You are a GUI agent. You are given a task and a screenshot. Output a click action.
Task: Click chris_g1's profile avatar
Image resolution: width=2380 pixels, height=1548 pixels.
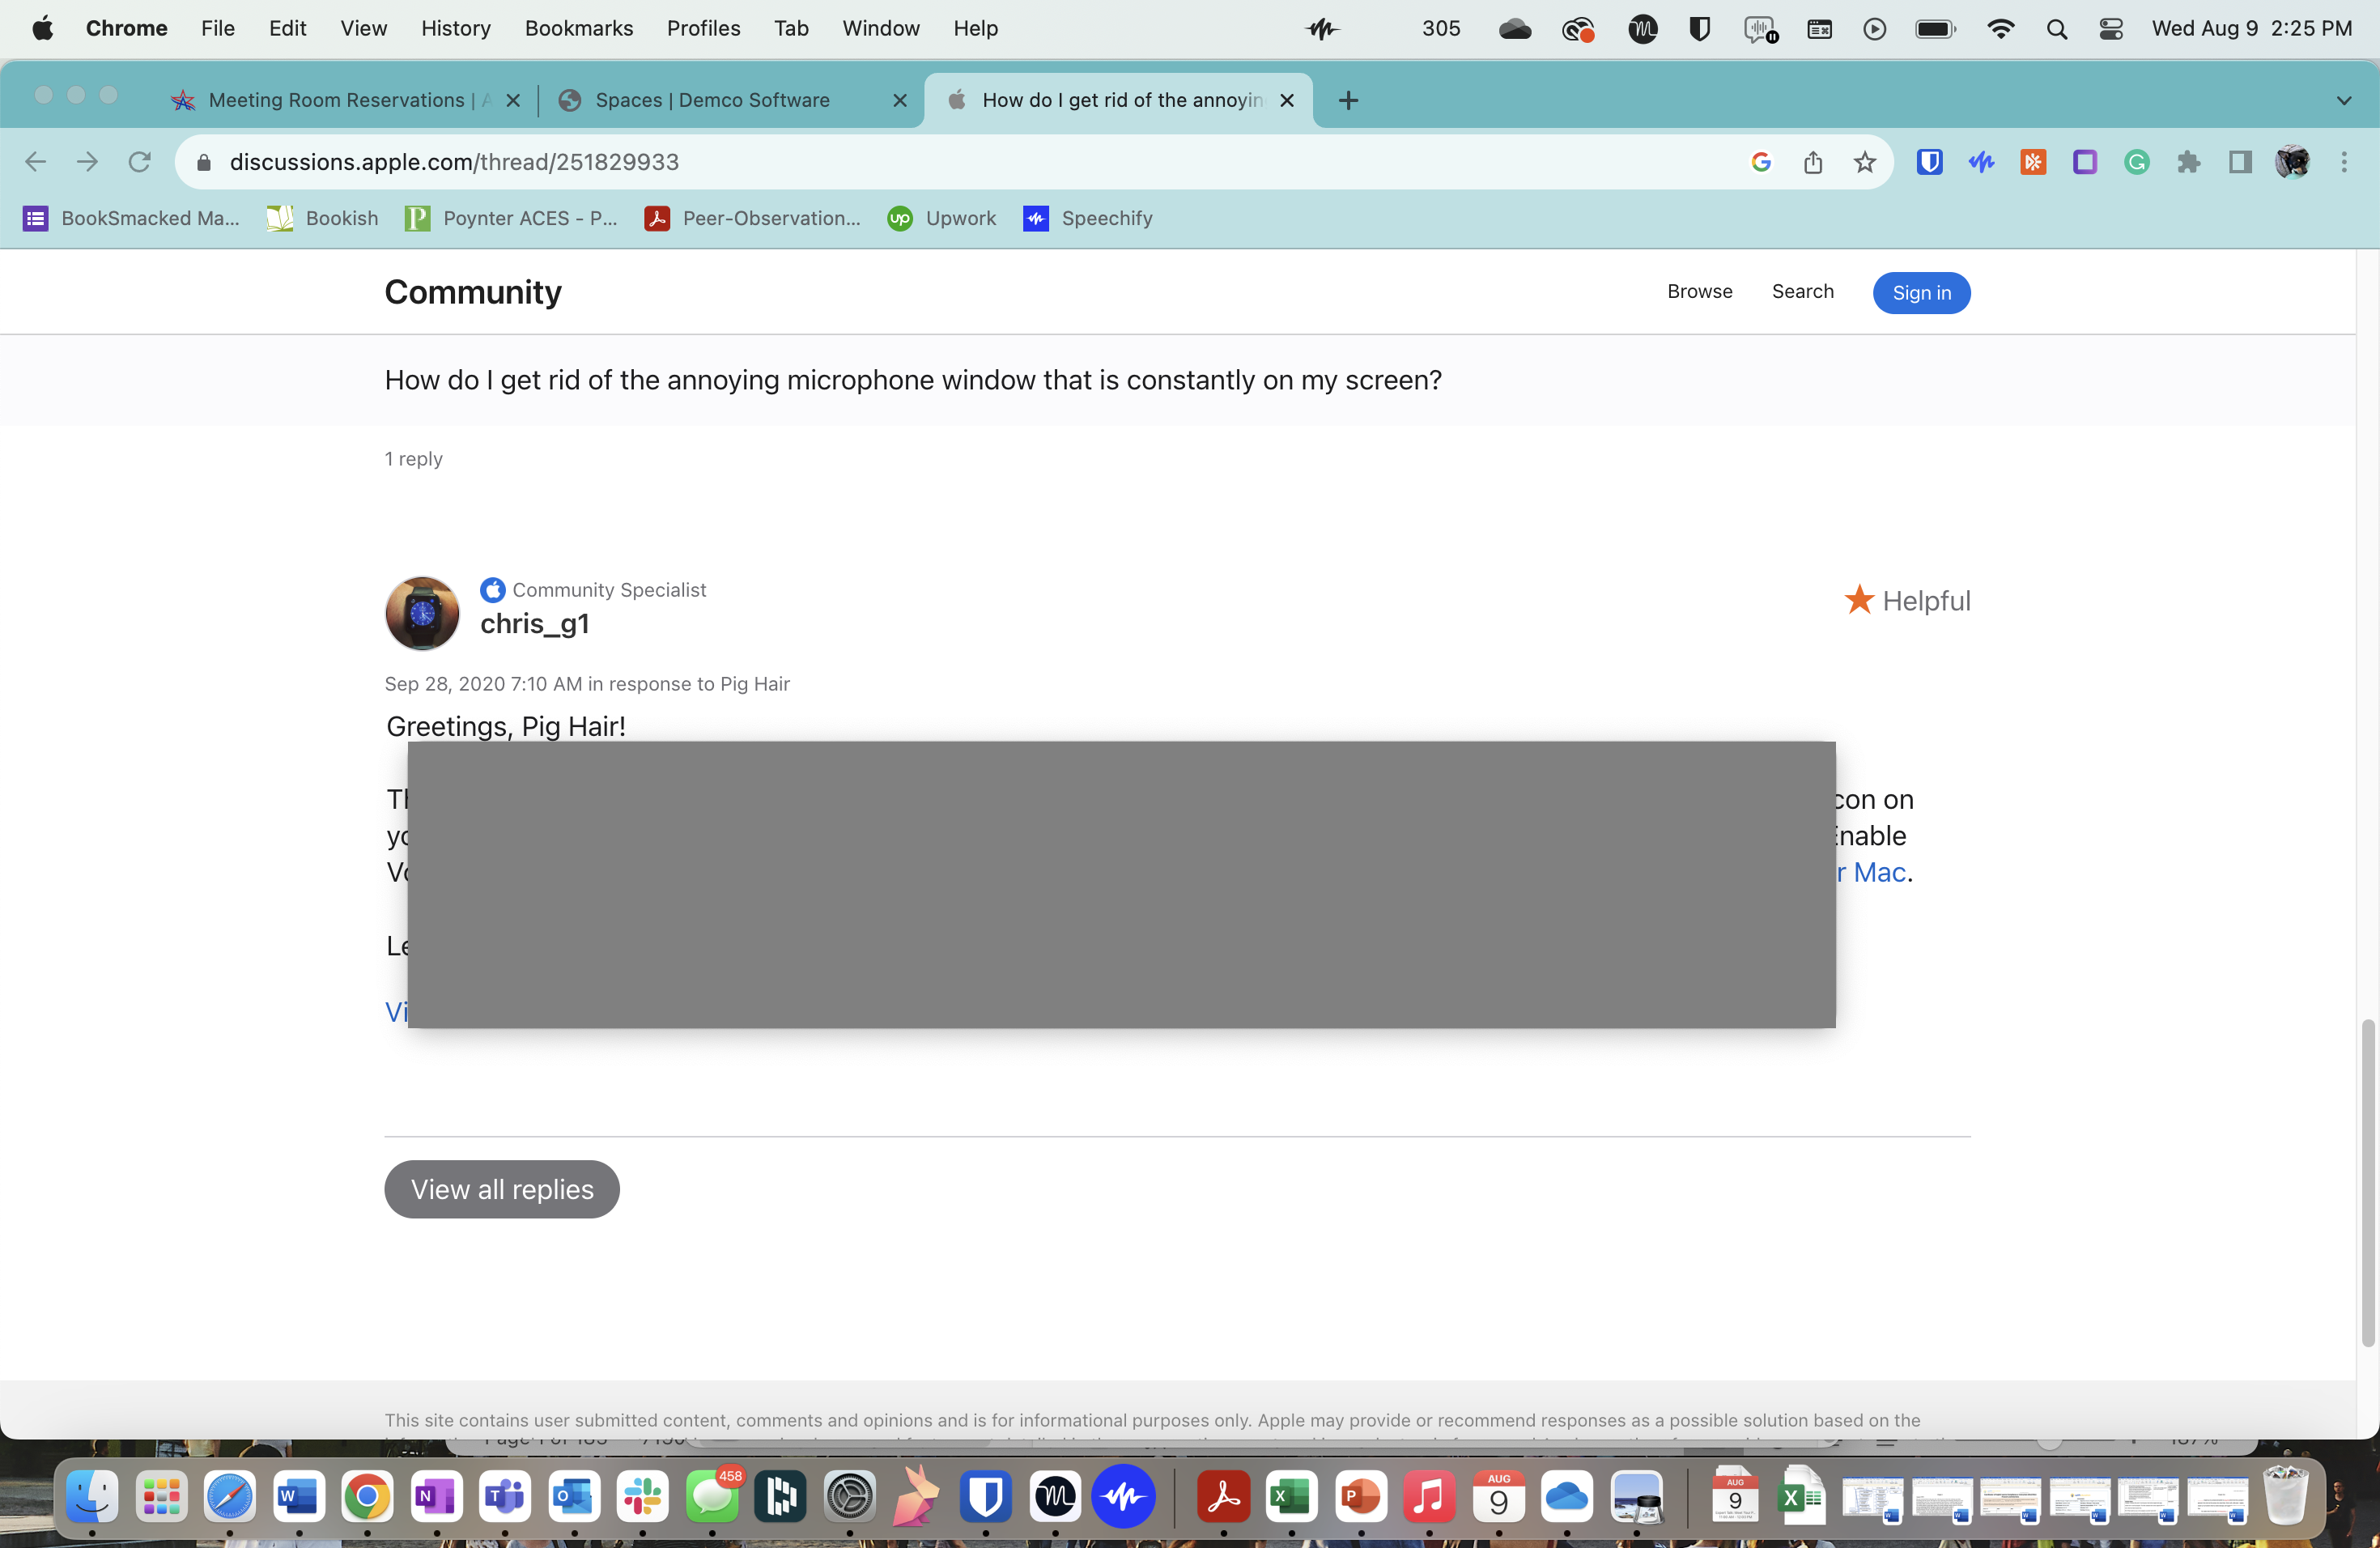point(421,613)
